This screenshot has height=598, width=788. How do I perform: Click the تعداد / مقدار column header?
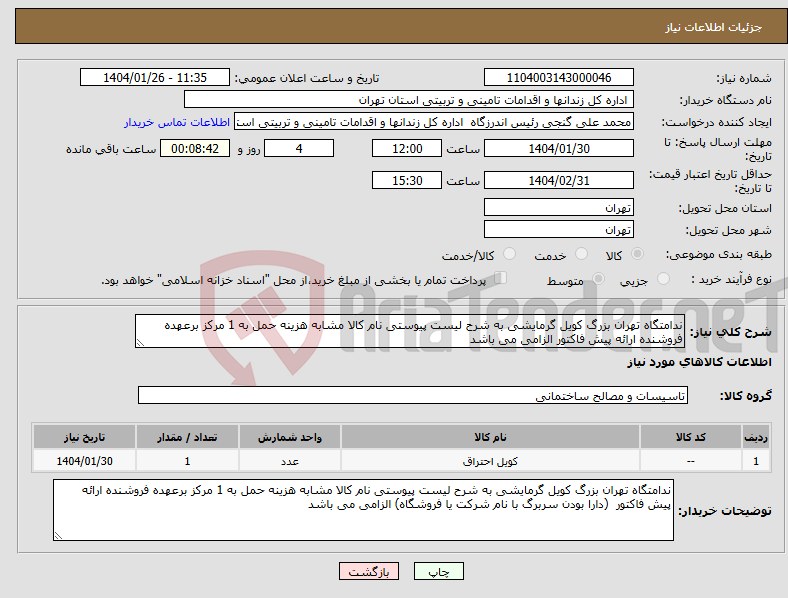(187, 437)
